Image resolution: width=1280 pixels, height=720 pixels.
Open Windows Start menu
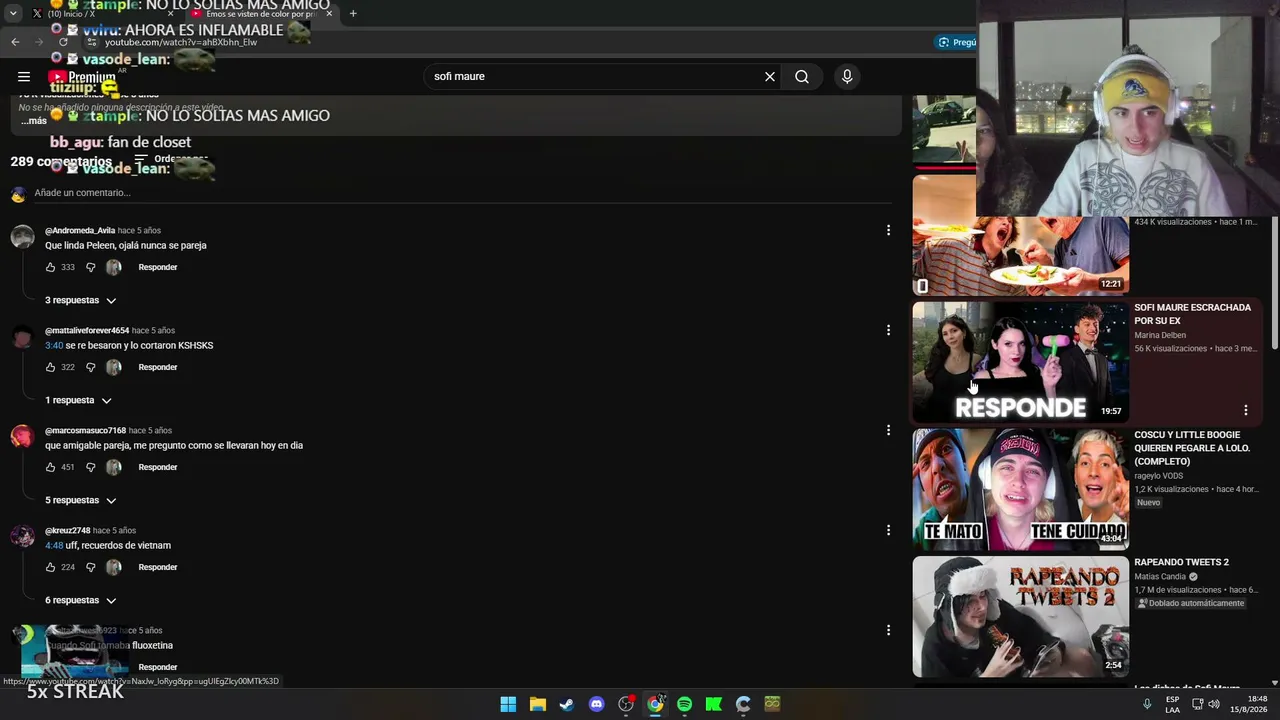point(508,704)
